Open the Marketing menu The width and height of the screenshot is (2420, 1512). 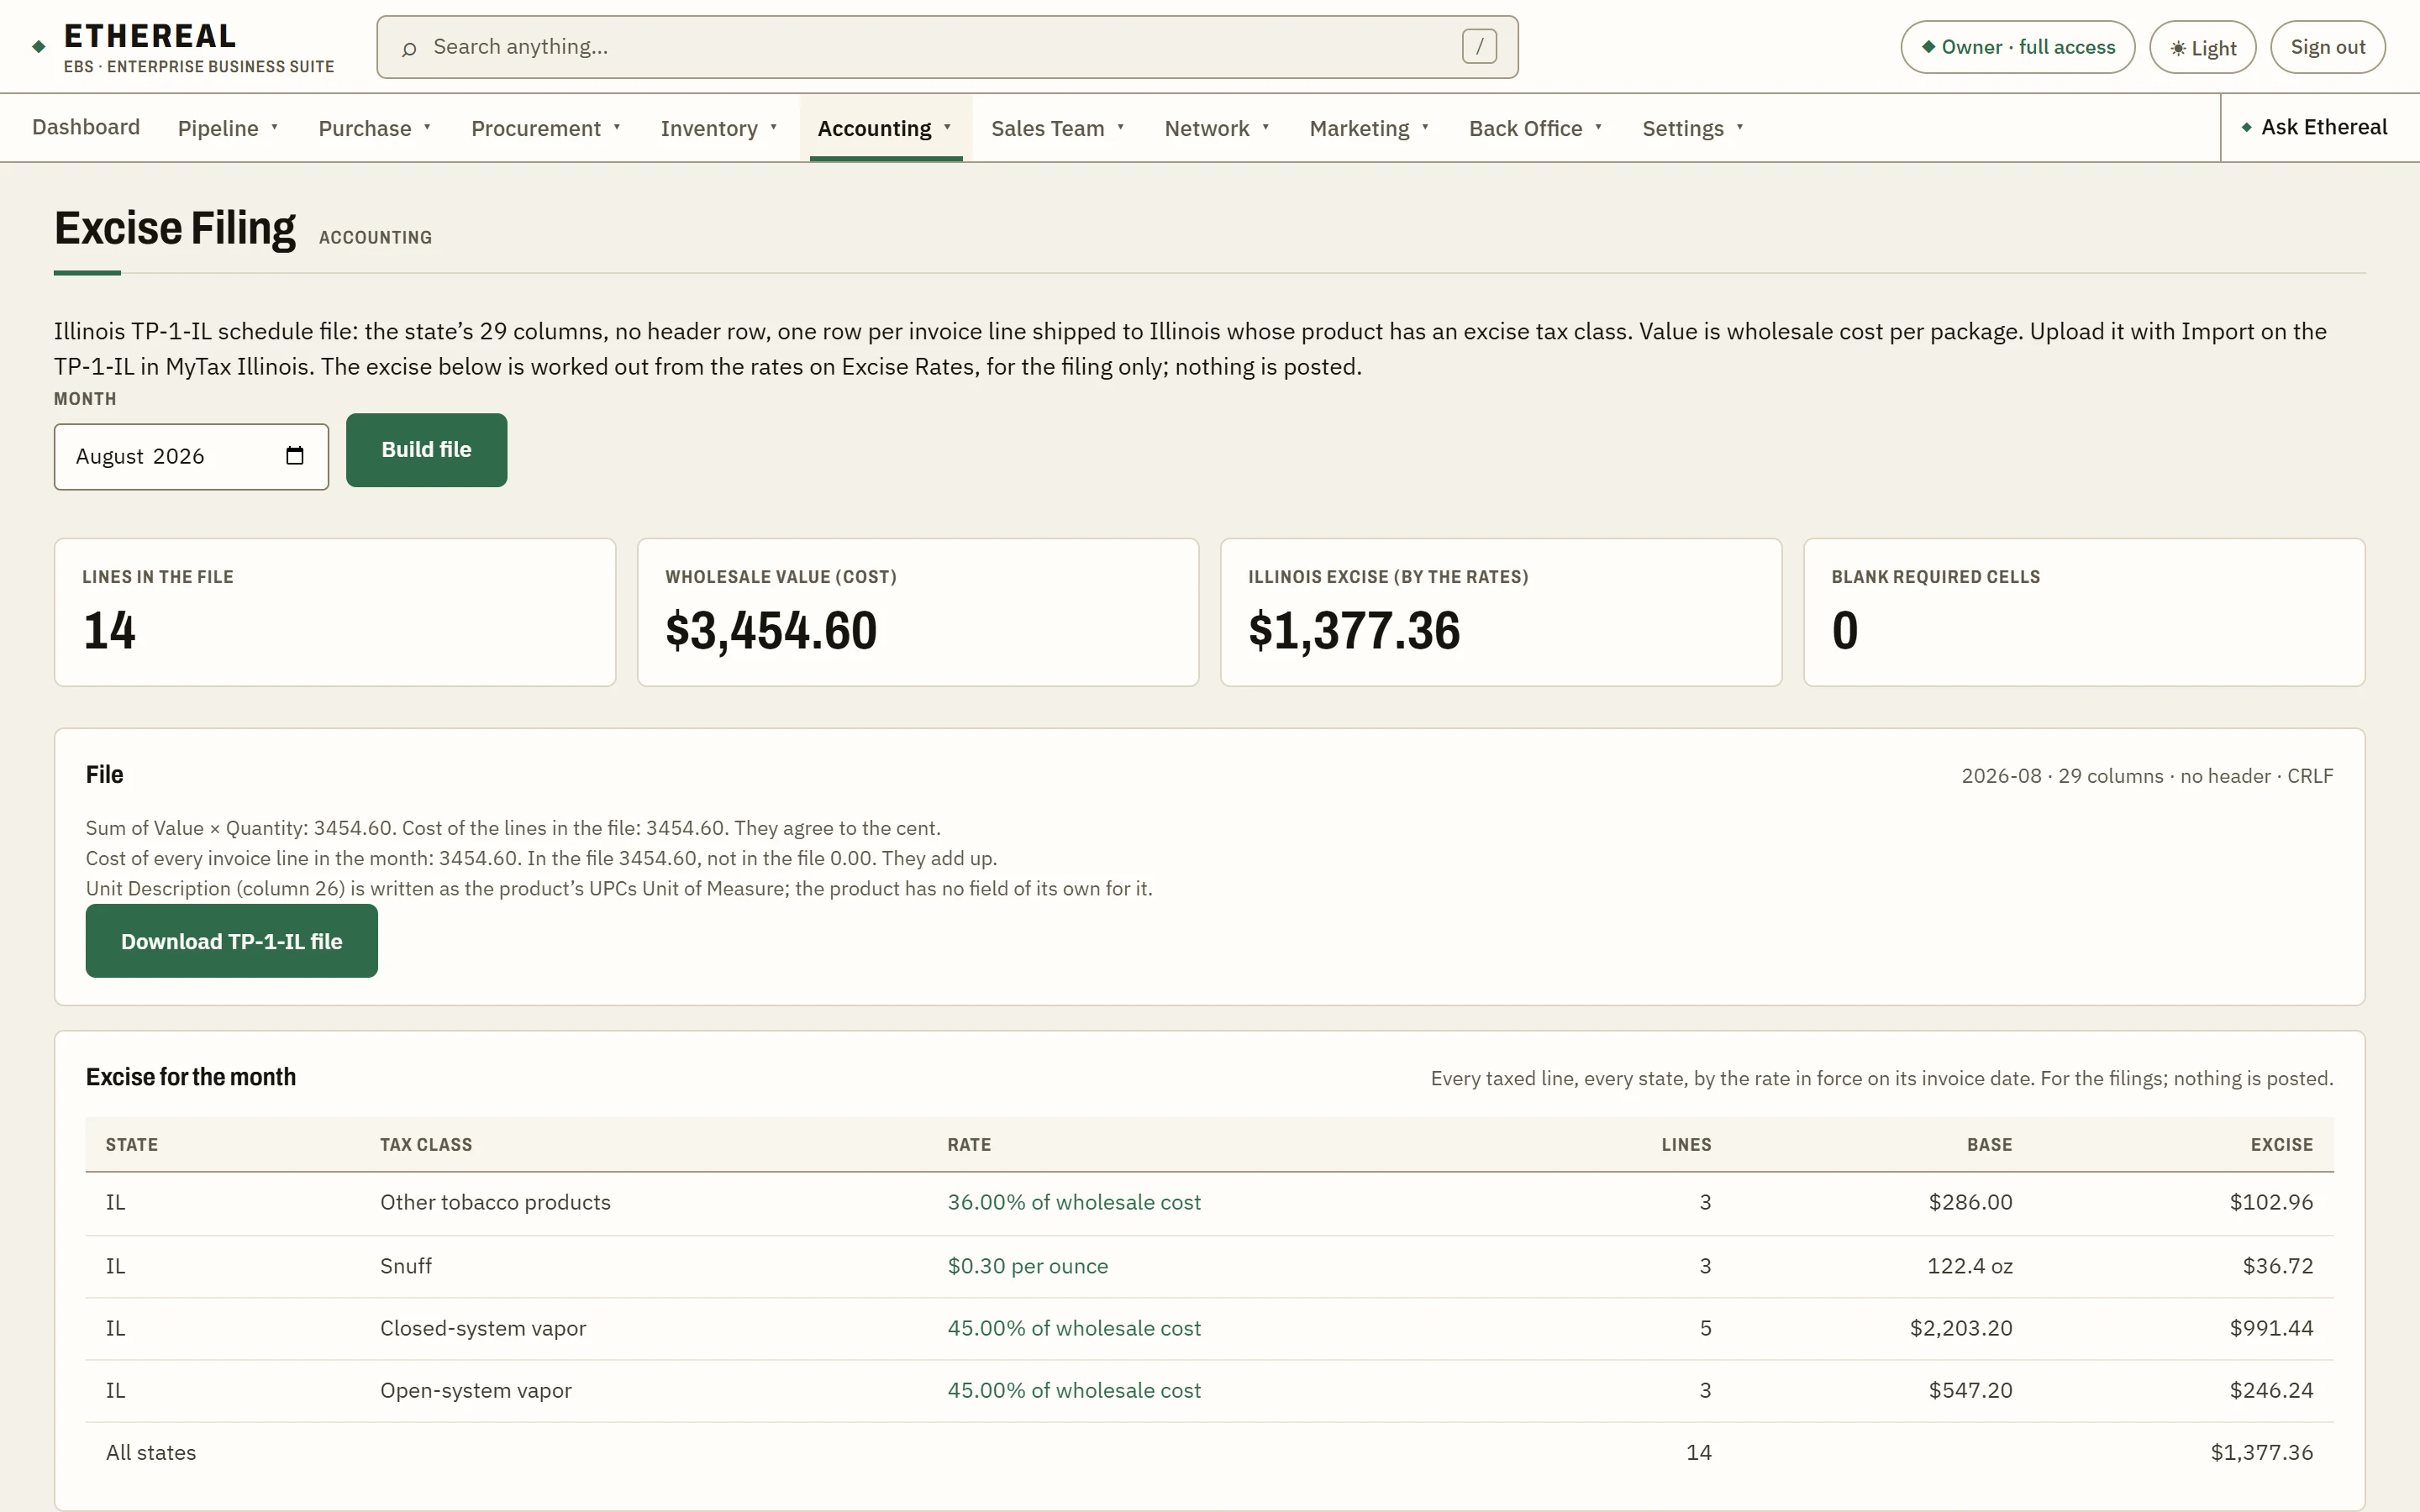1369,128
